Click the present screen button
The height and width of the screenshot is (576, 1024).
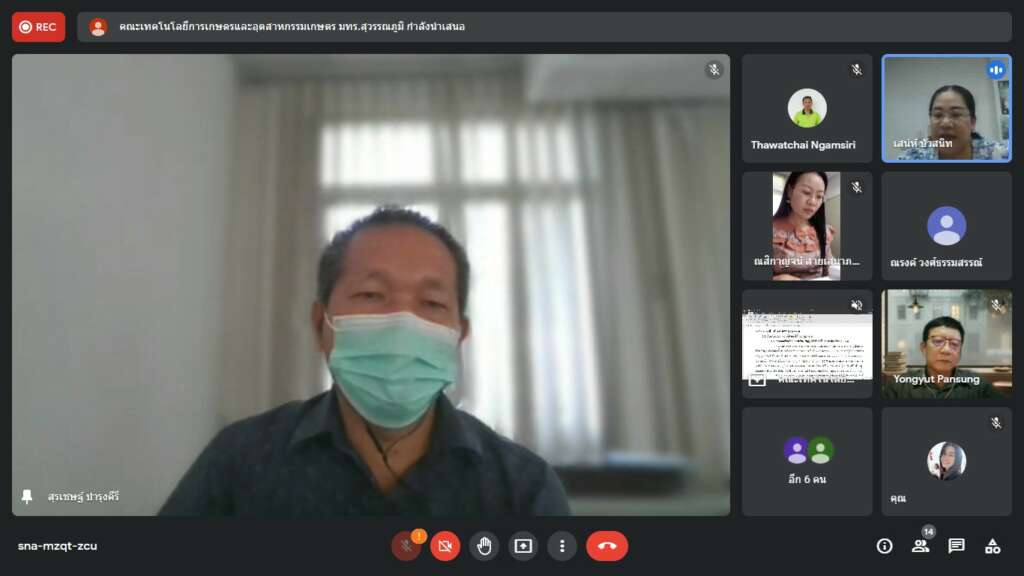pos(523,545)
